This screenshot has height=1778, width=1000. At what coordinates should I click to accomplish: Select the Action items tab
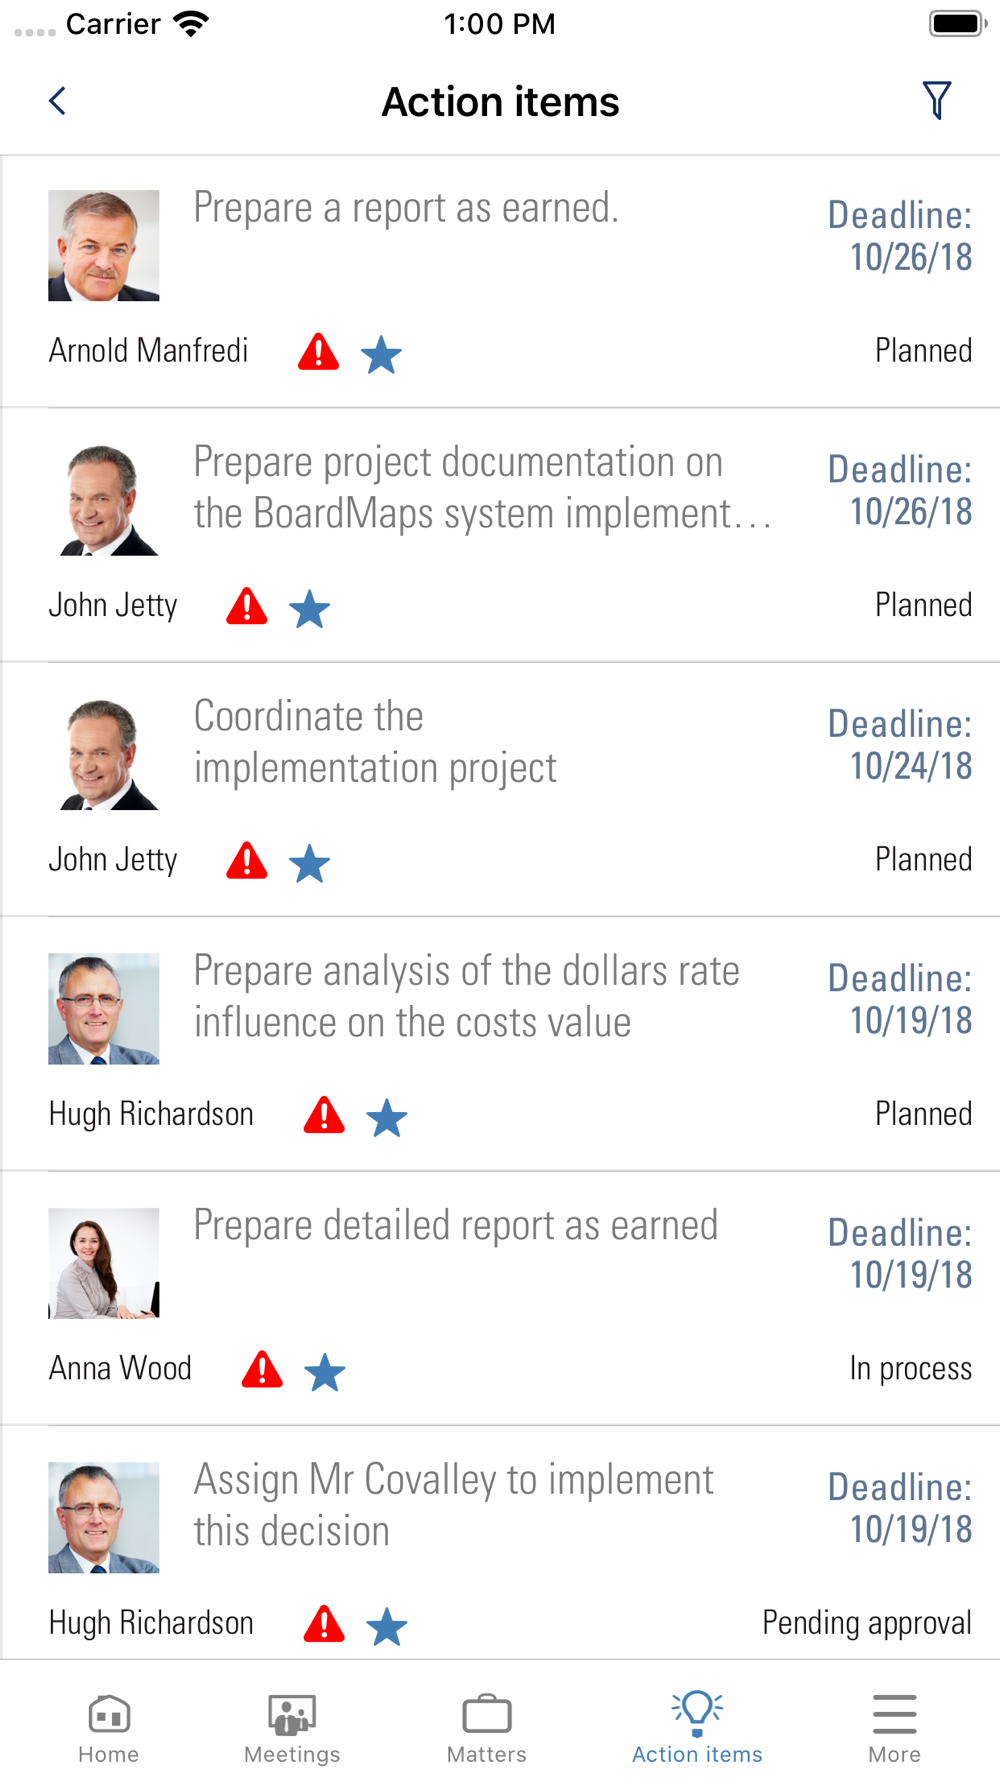[x=697, y=1728]
